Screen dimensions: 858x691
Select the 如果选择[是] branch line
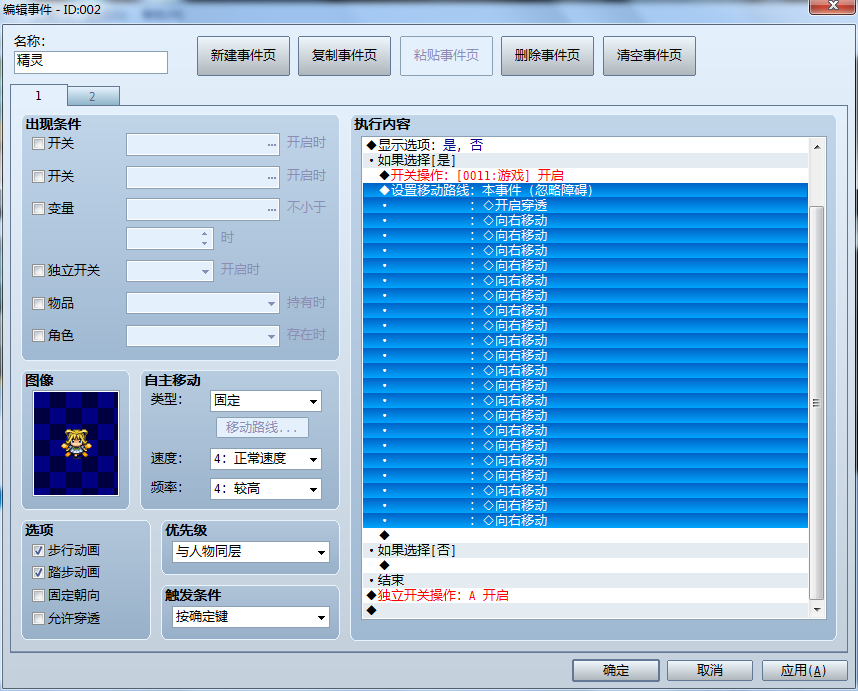coord(585,160)
